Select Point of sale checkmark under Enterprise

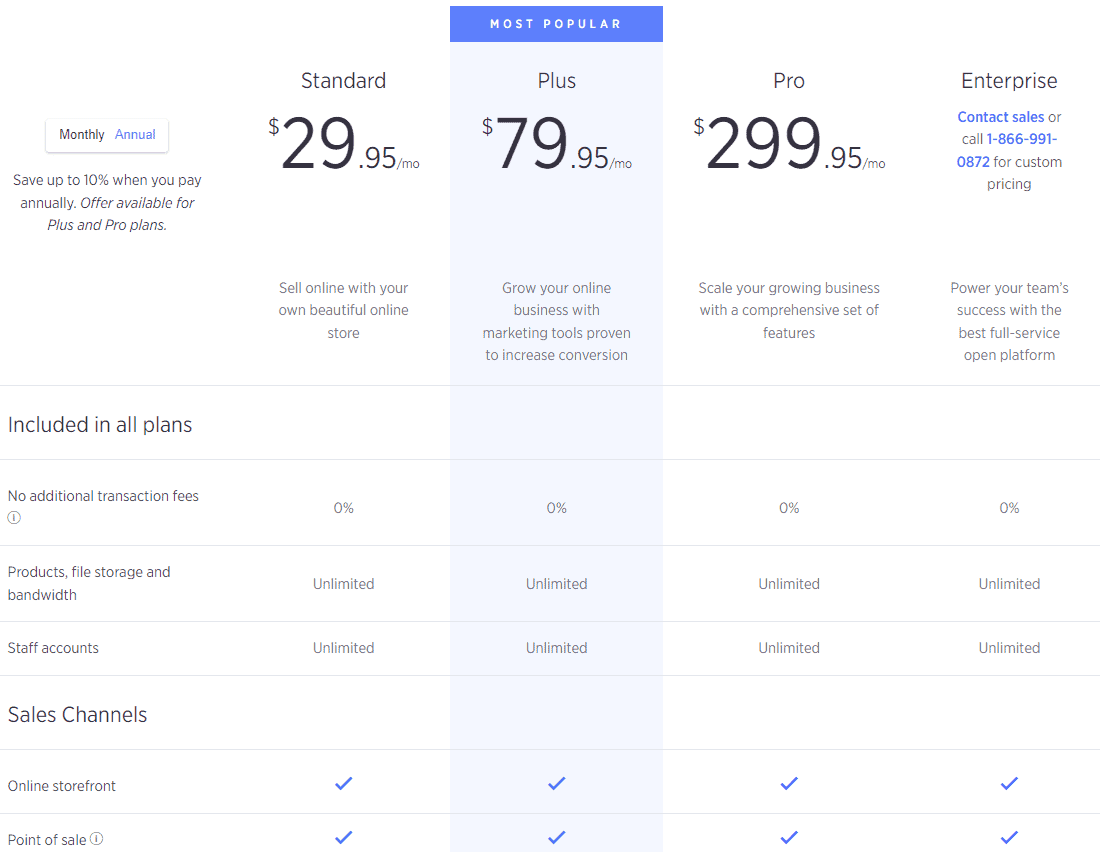tap(1009, 838)
